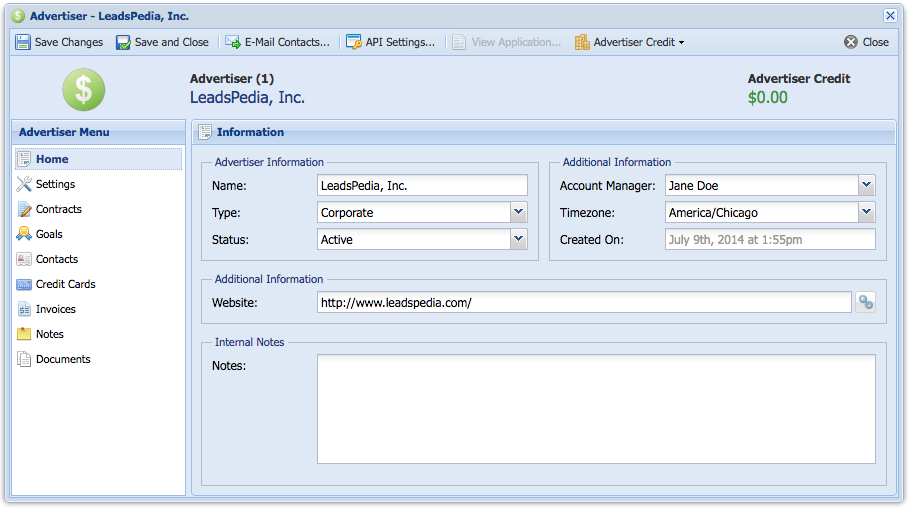Click the Invoices dollar sheet icon
This screenshot has height=508, width=910.
[24, 309]
